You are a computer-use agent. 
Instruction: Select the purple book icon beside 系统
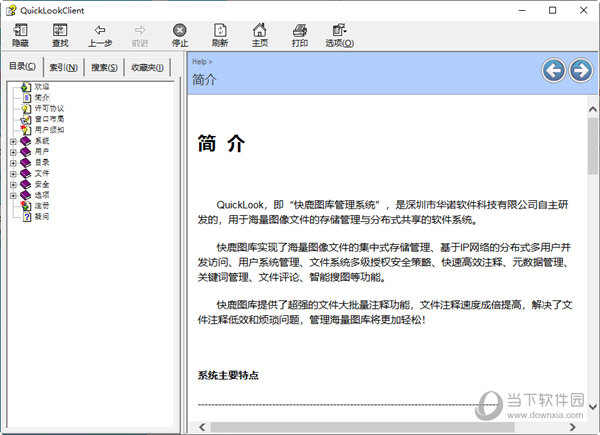tap(26, 141)
